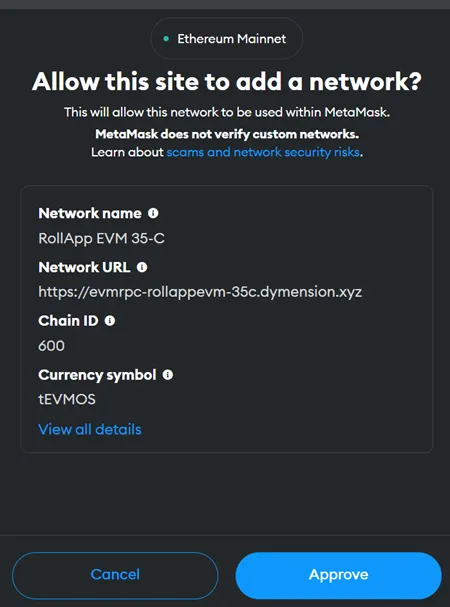Screen dimensions: 450x607
Task: Open the scams and network security risks link
Action: pos(263,152)
